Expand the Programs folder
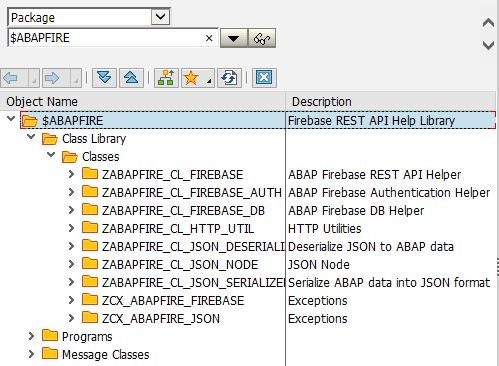Screen dimensions: 499x366 tap(31, 336)
